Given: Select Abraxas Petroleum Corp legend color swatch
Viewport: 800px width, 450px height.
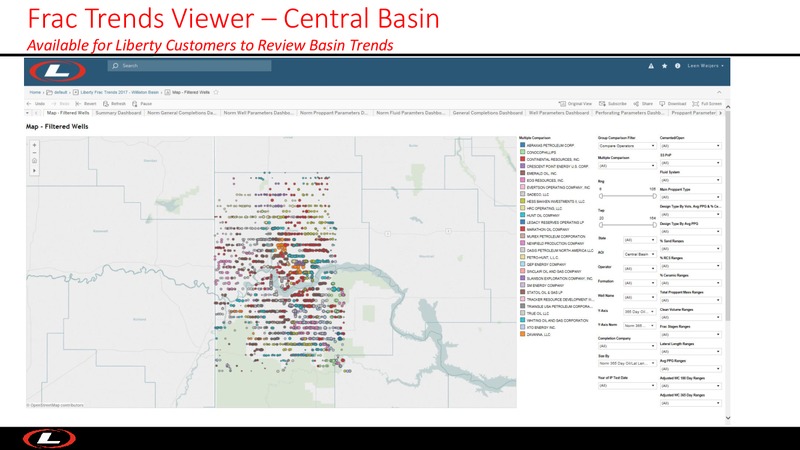Looking at the screenshot, I should 522,145.
